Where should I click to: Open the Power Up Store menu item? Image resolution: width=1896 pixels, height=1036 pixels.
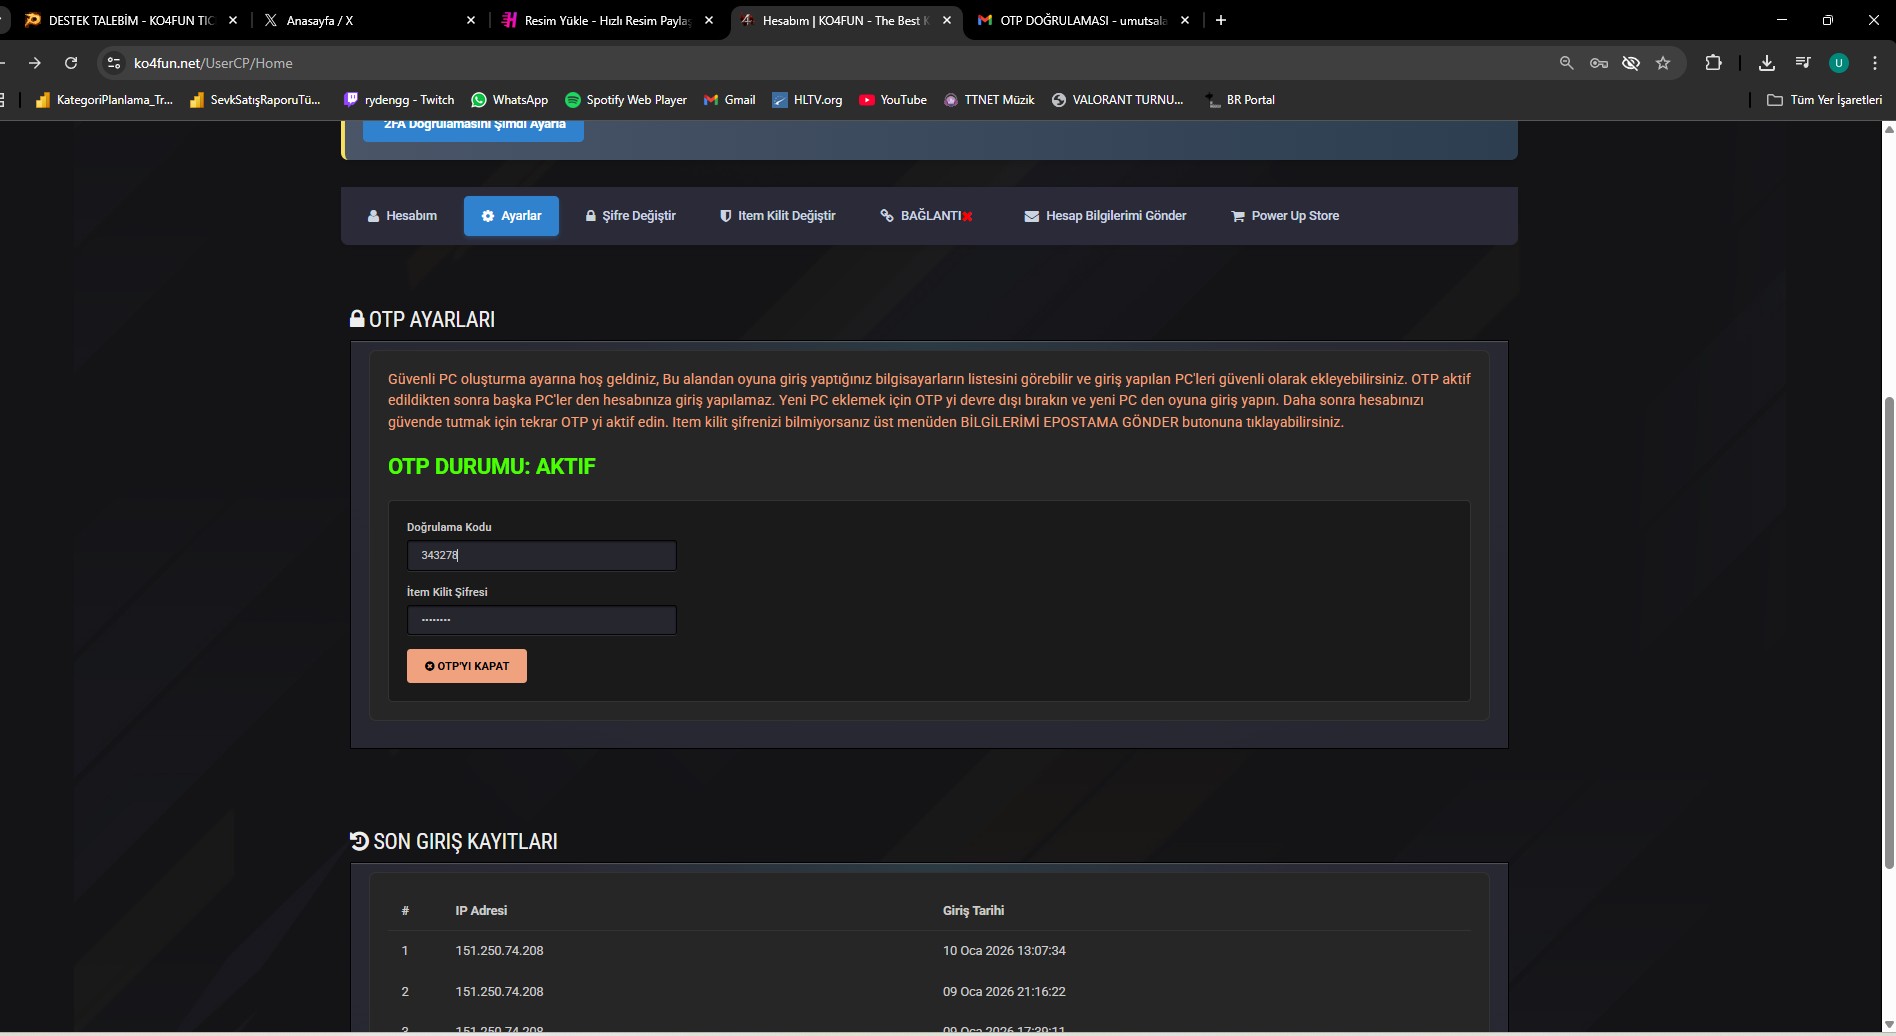pyautogui.click(x=1285, y=216)
